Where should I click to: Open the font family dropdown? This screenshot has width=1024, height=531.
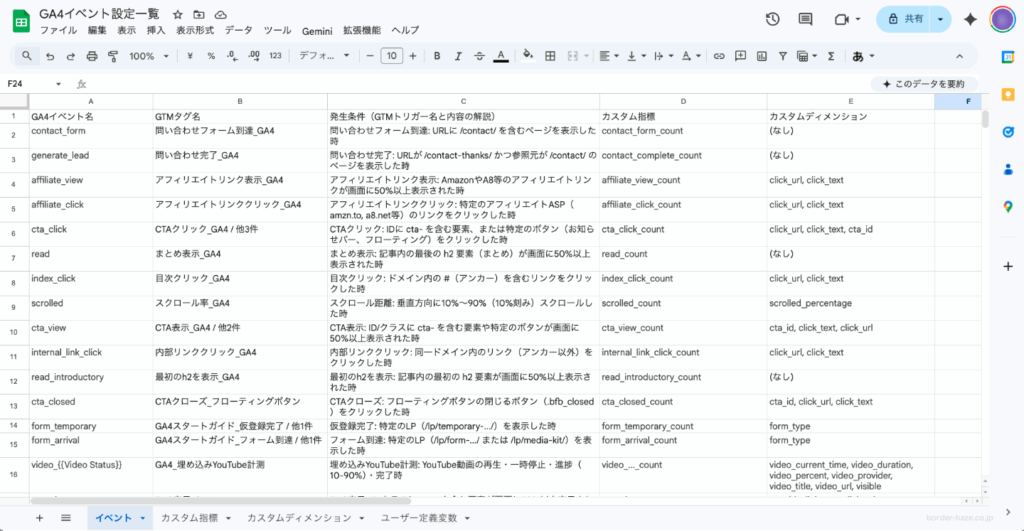coord(324,56)
